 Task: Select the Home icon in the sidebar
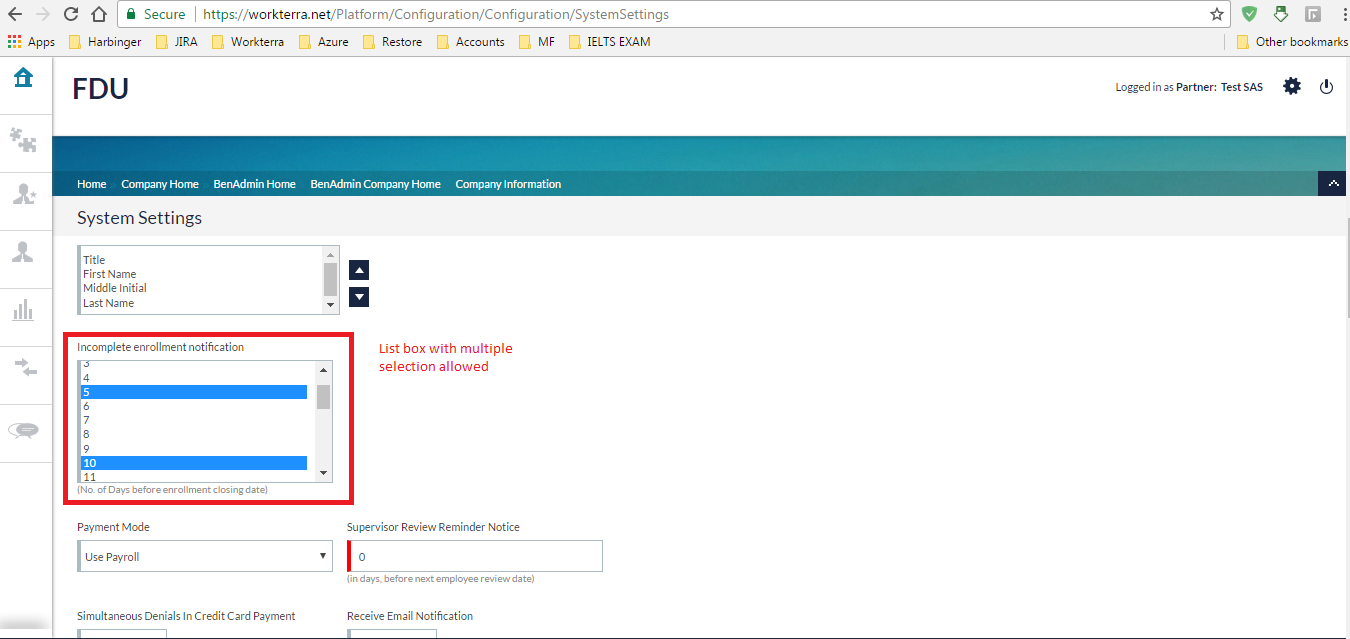coord(24,76)
